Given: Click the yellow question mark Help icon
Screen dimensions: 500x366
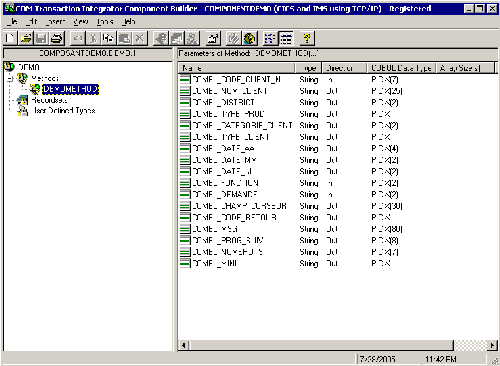Looking at the screenshot, I should pos(307,38).
